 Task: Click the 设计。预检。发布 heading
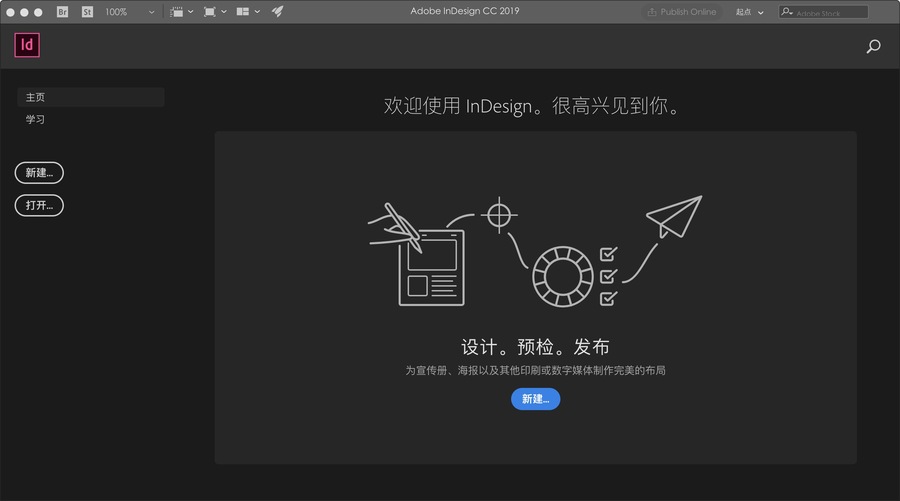click(536, 347)
